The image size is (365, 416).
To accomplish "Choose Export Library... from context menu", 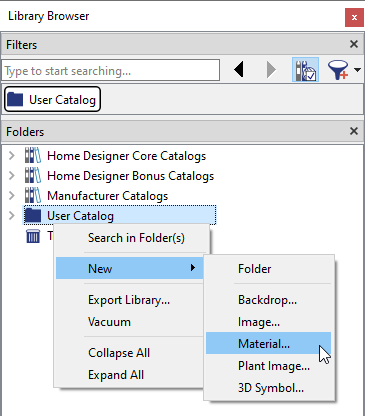I will [129, 300].
